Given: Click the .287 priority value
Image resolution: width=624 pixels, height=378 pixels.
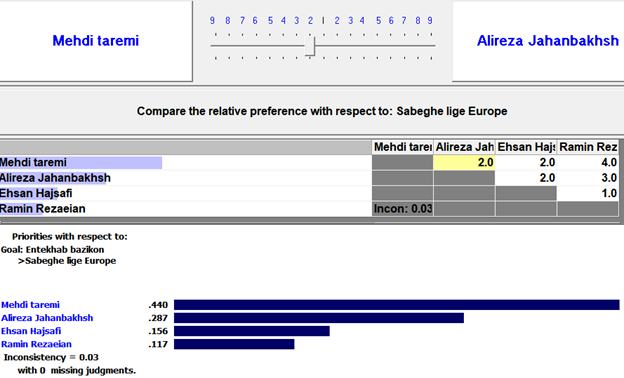Looking at the screenshot, I should point(158,318).
